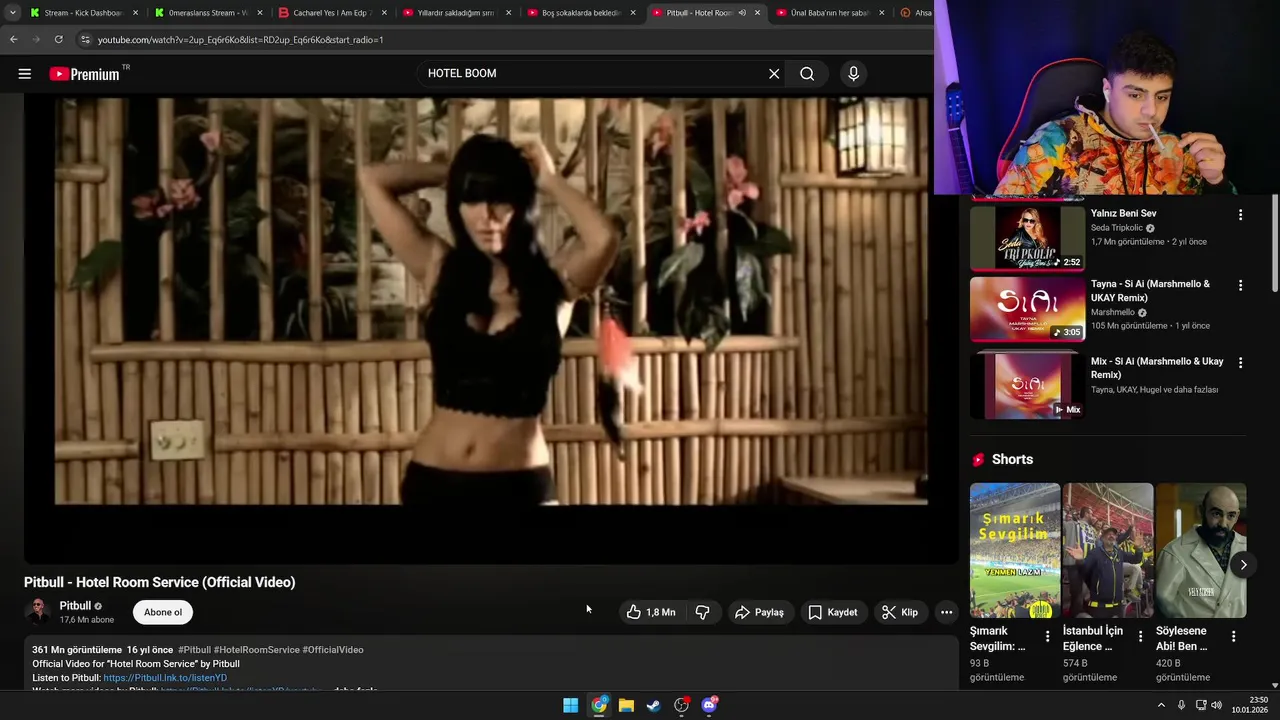
Task: Clear the HOTEL BOOM search text
Action: pos(774,73)
